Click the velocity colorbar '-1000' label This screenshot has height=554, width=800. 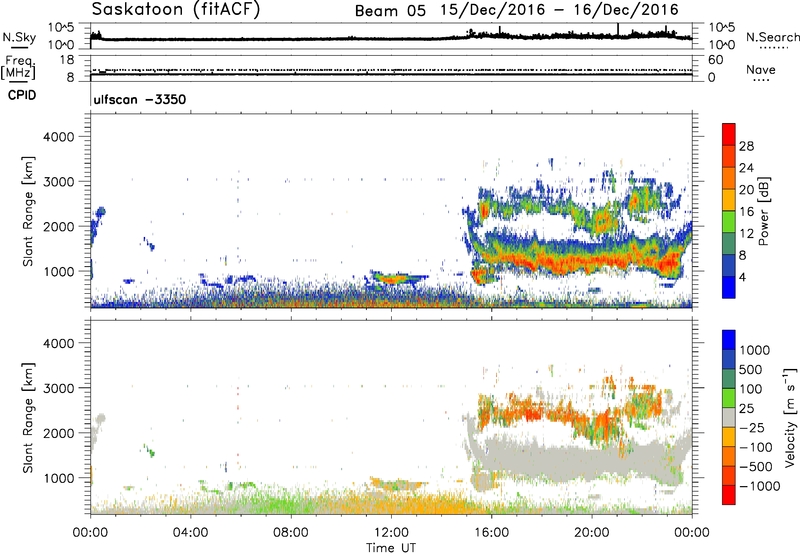759,486
